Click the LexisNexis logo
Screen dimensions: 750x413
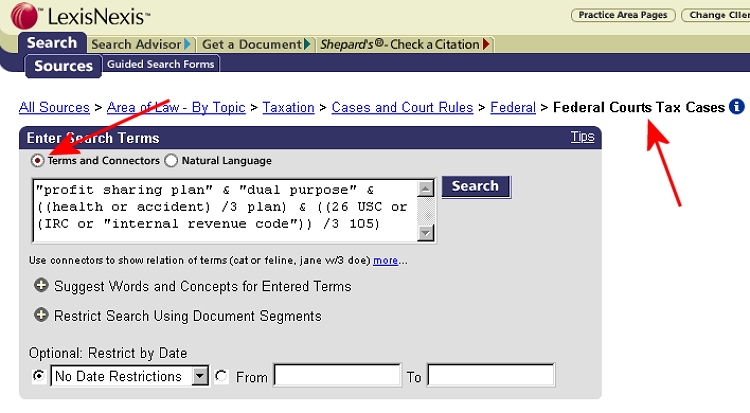click(x=80, y=16)
